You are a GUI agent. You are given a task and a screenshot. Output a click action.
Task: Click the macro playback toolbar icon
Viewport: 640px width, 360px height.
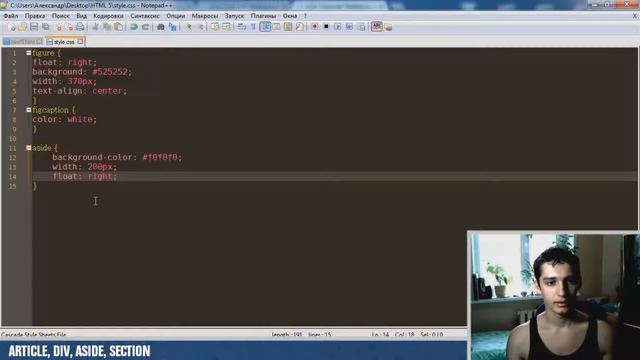pyautogui.click(x=338, y=27)
